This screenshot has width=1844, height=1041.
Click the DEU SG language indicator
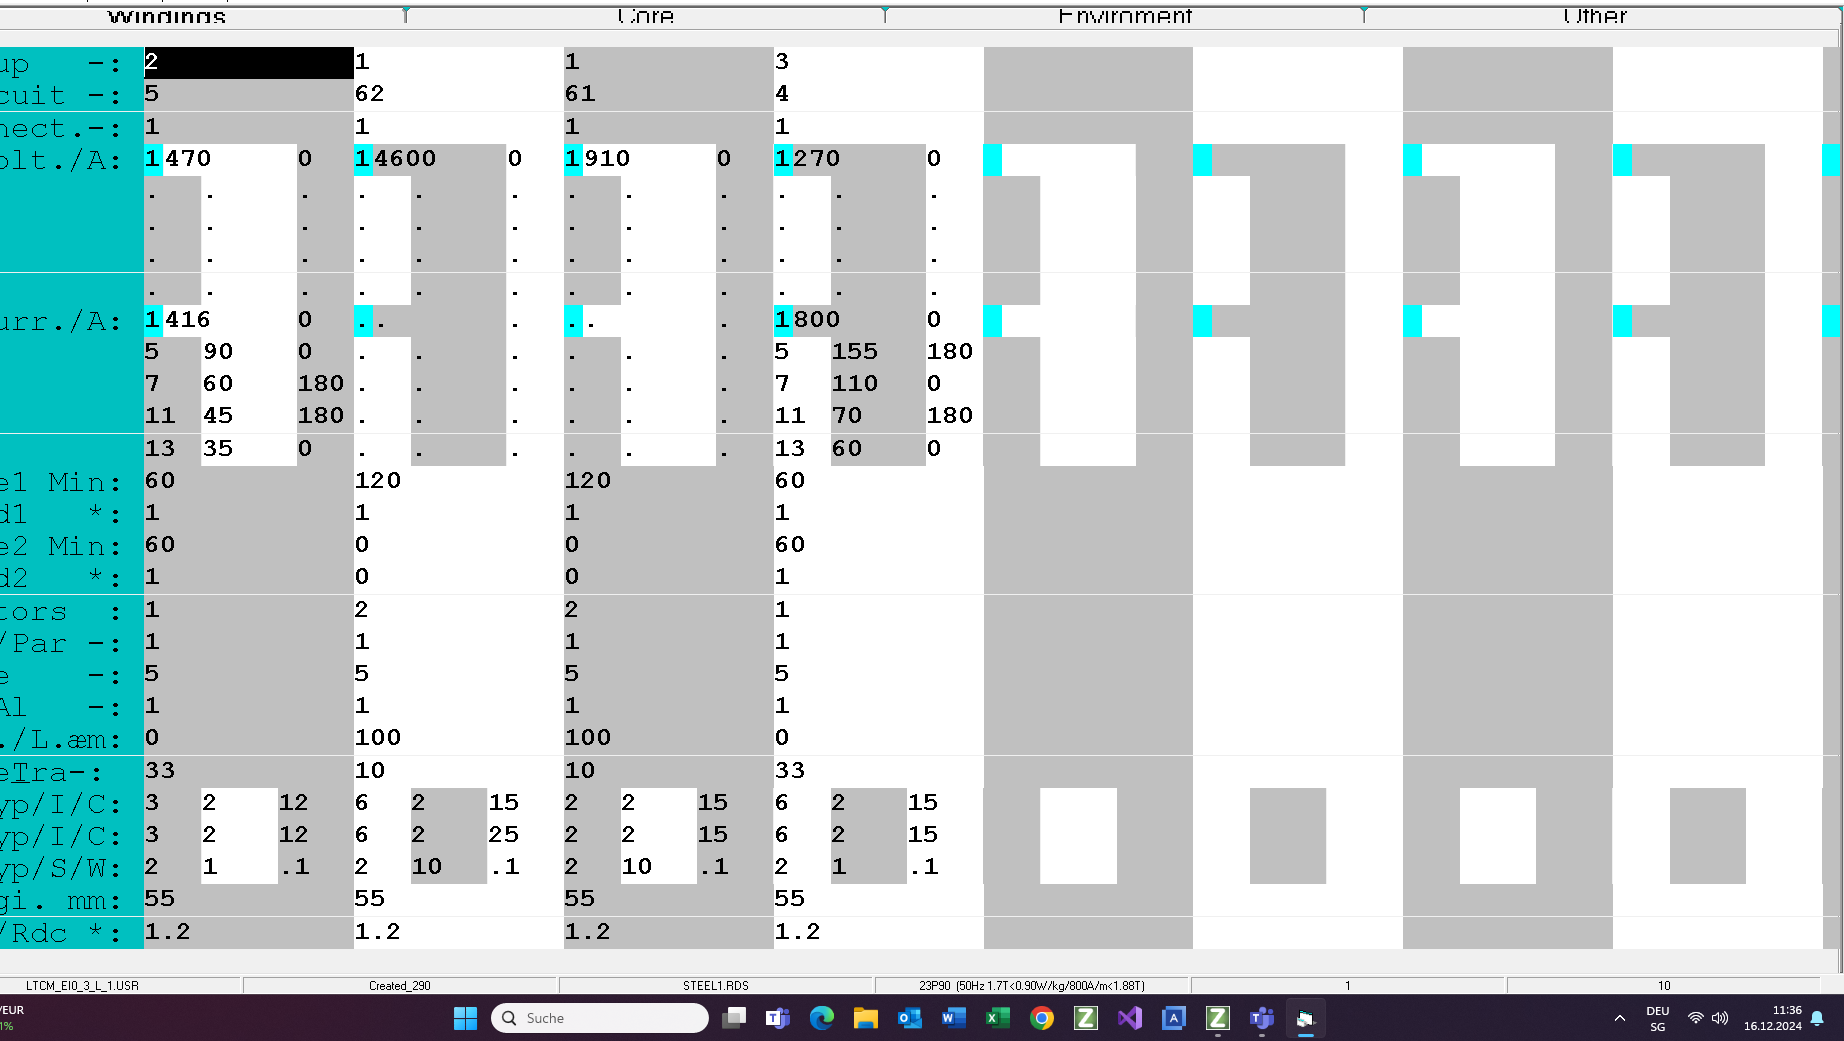(x=1658, y=1018)
